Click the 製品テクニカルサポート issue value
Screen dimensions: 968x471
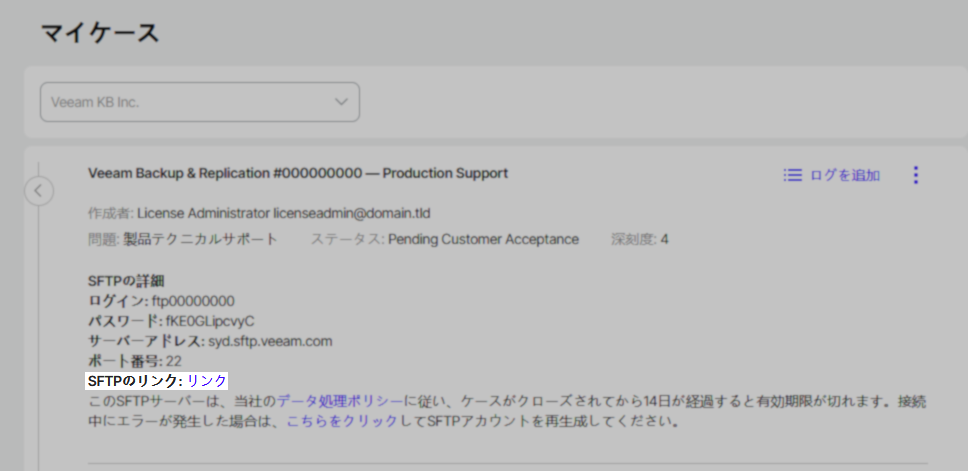pos(201,240)
